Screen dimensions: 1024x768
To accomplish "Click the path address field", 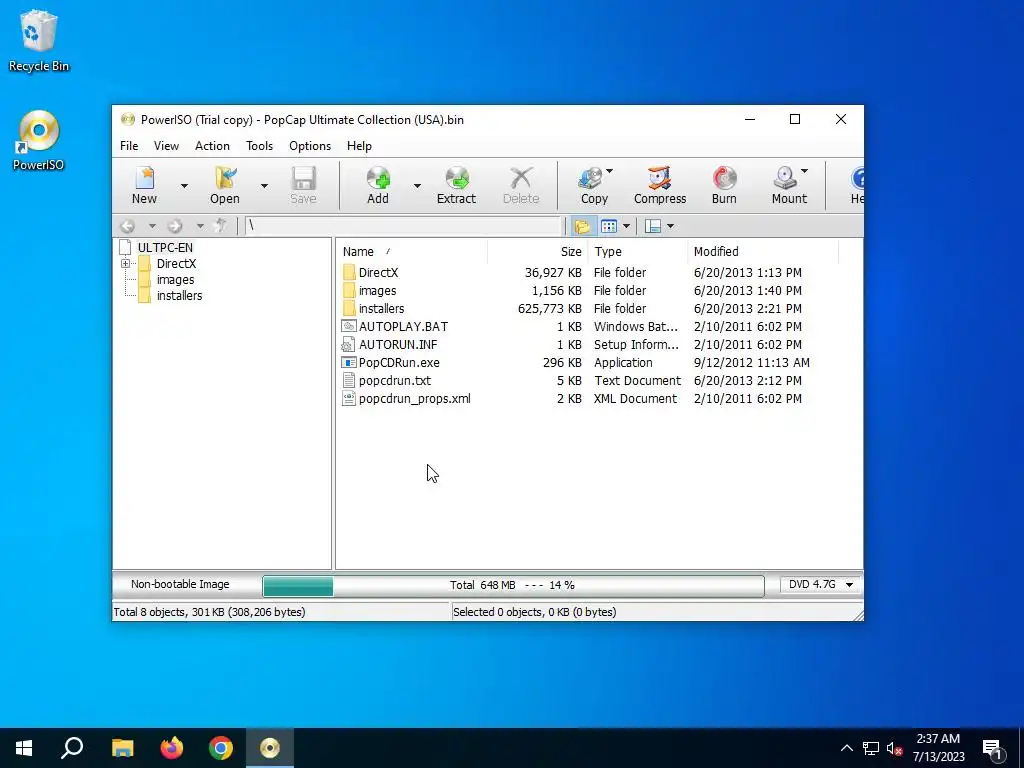I will point(403,226).
